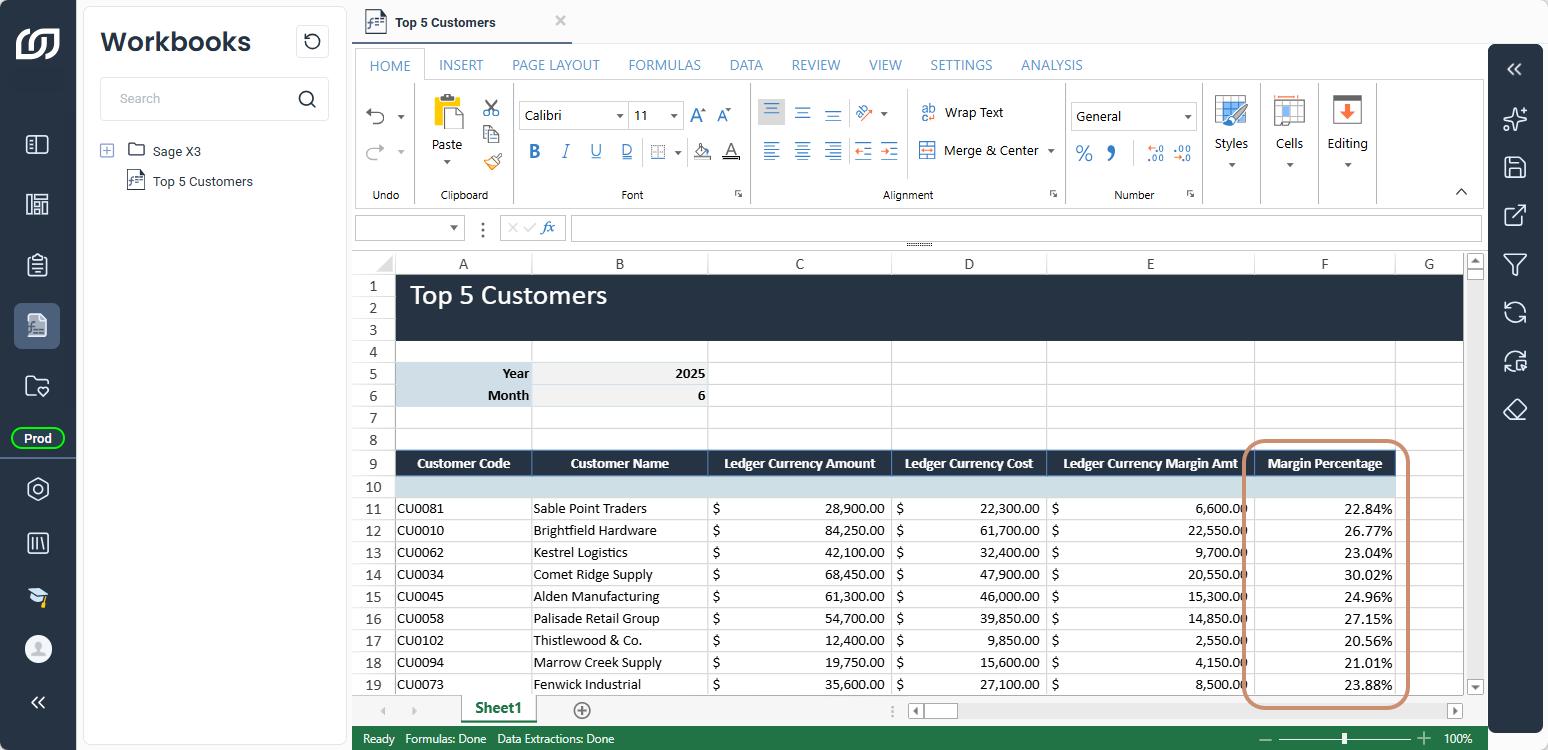This screenshot has width=1548, height=750.
Task: Click the percent style icon
Action: [x=1084, y=153]
